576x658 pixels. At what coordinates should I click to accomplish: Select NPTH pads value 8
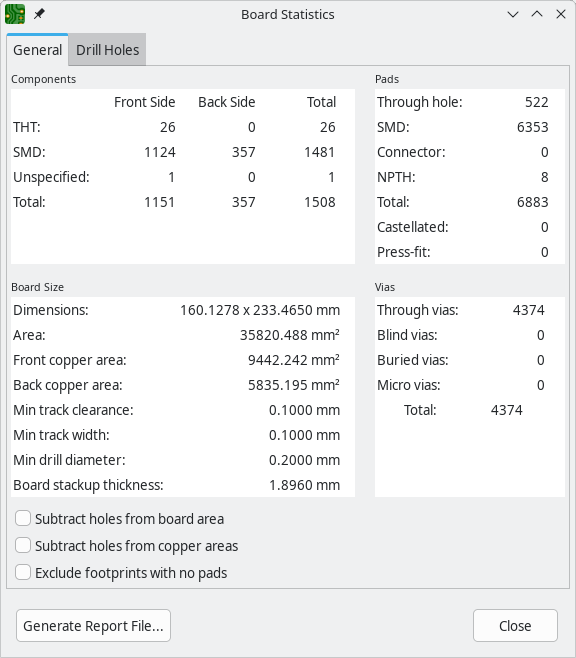click(x=545, y=177)
